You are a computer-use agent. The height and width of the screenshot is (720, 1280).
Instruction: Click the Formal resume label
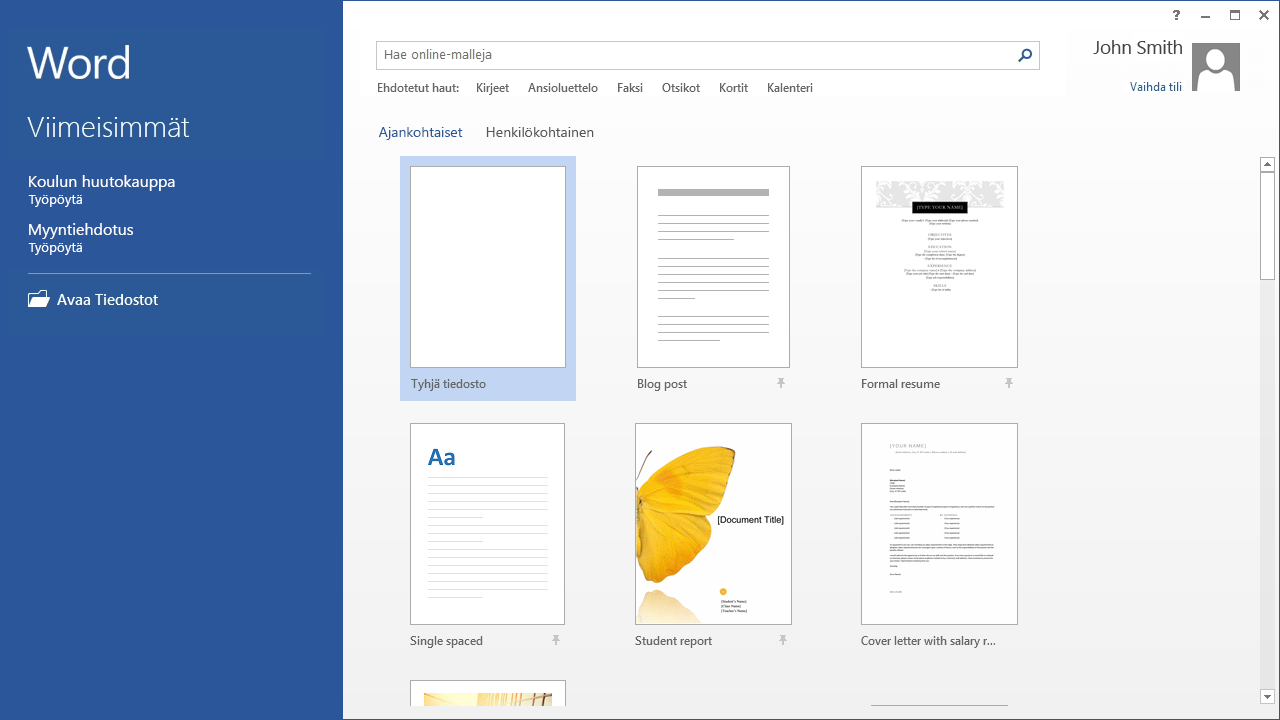(x=900, y=384)
